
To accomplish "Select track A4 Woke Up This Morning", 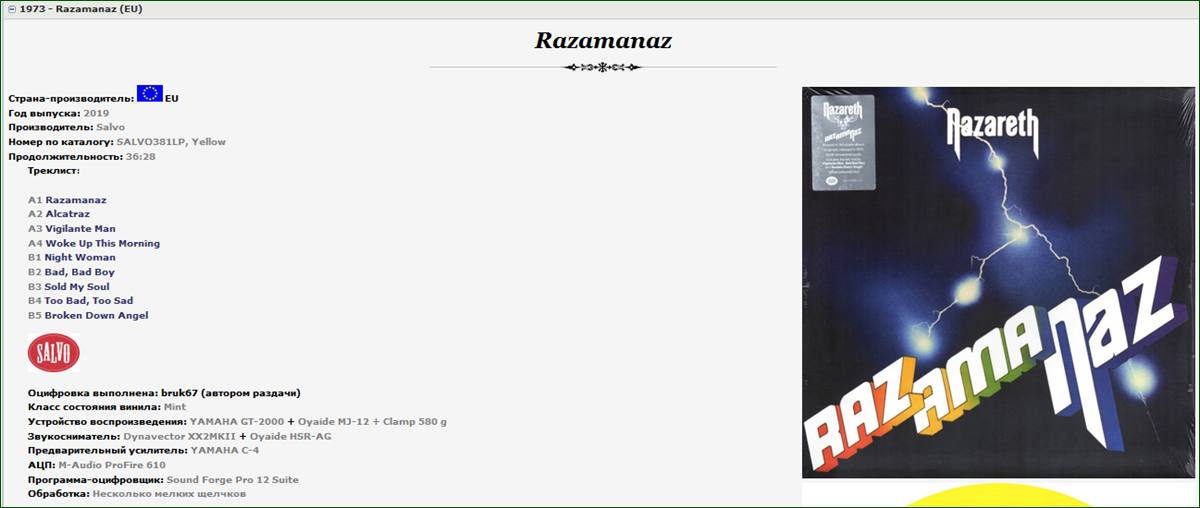I will click(94, 243).
